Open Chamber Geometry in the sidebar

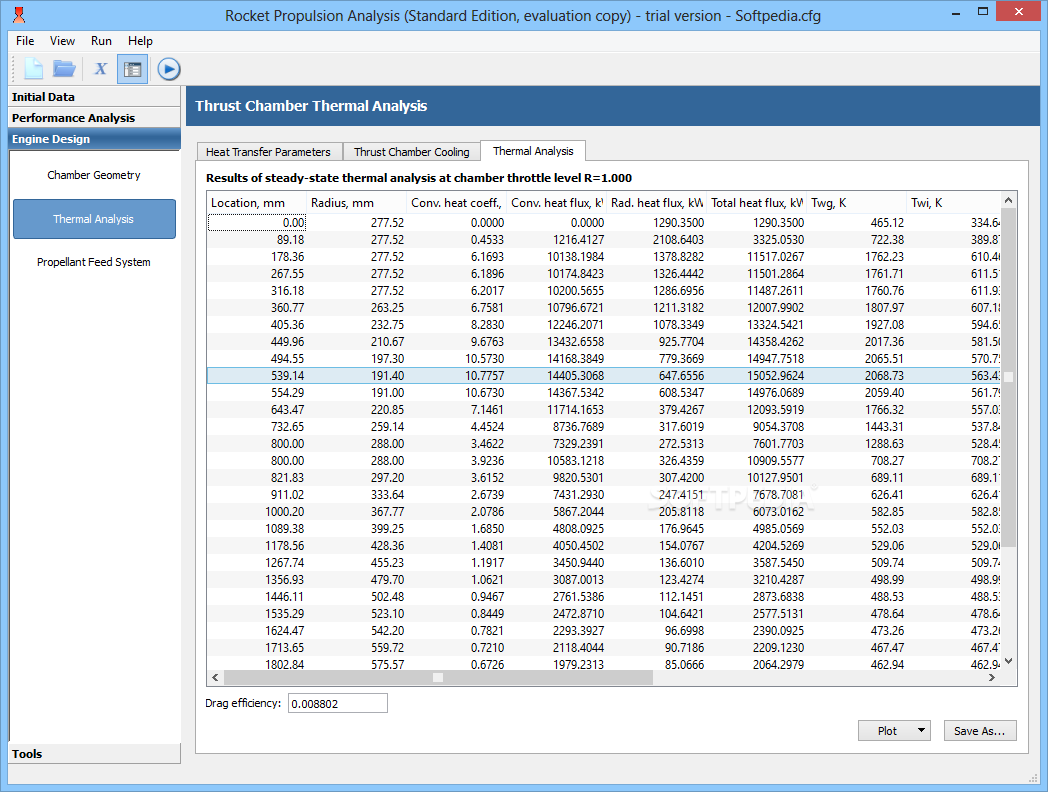pyautogui.click(x=94, y=175)
